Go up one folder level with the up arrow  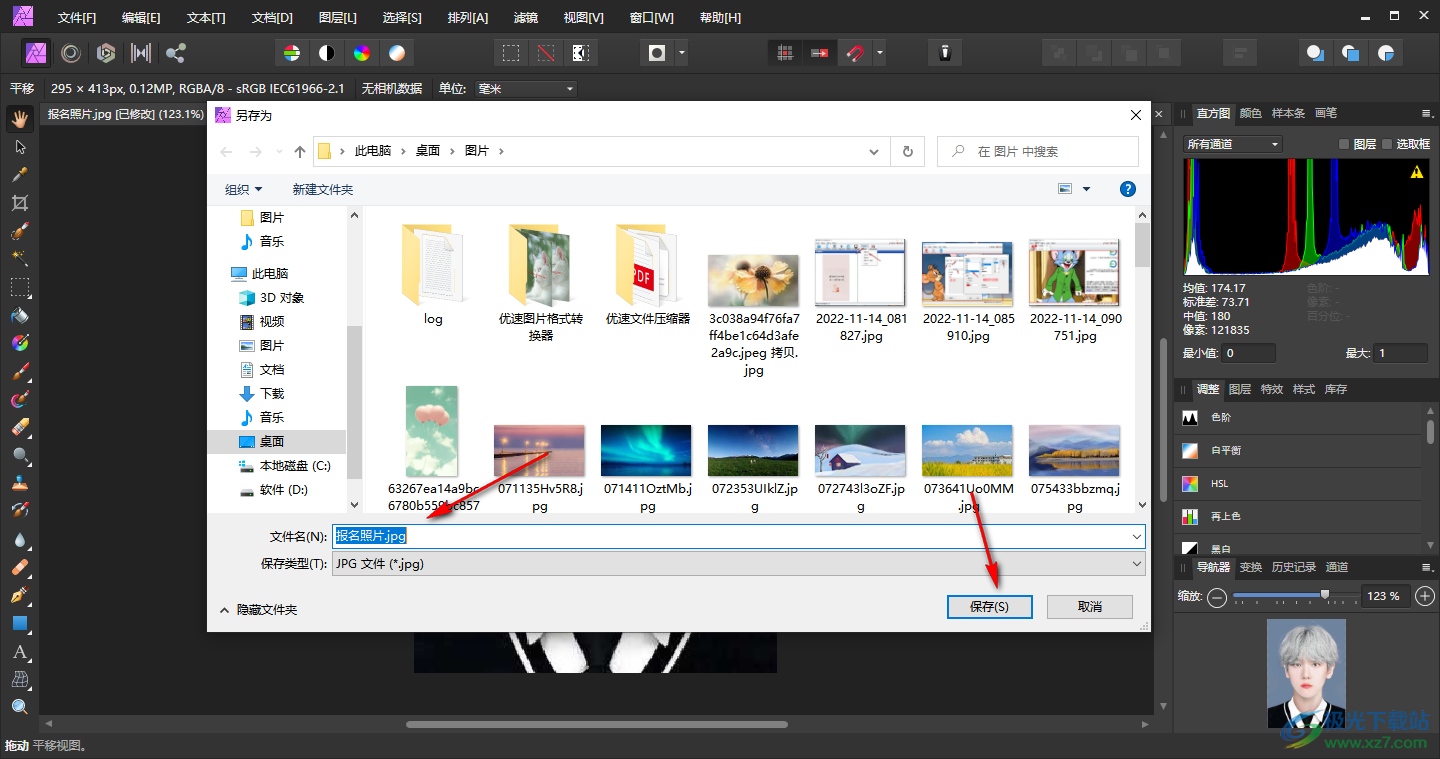(300, 152)
